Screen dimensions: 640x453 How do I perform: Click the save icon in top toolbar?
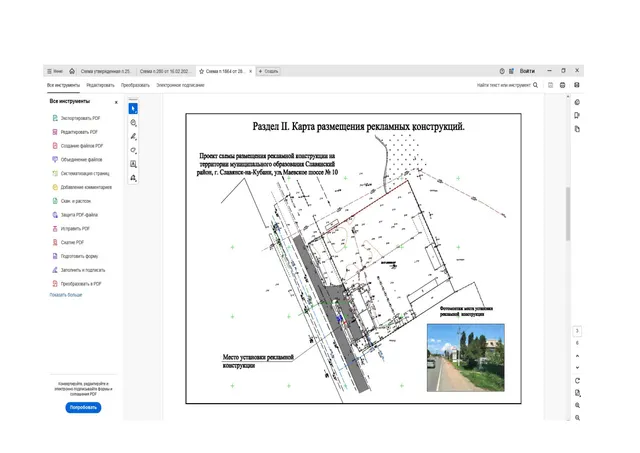pyautogui.click(x=550, y=85)
